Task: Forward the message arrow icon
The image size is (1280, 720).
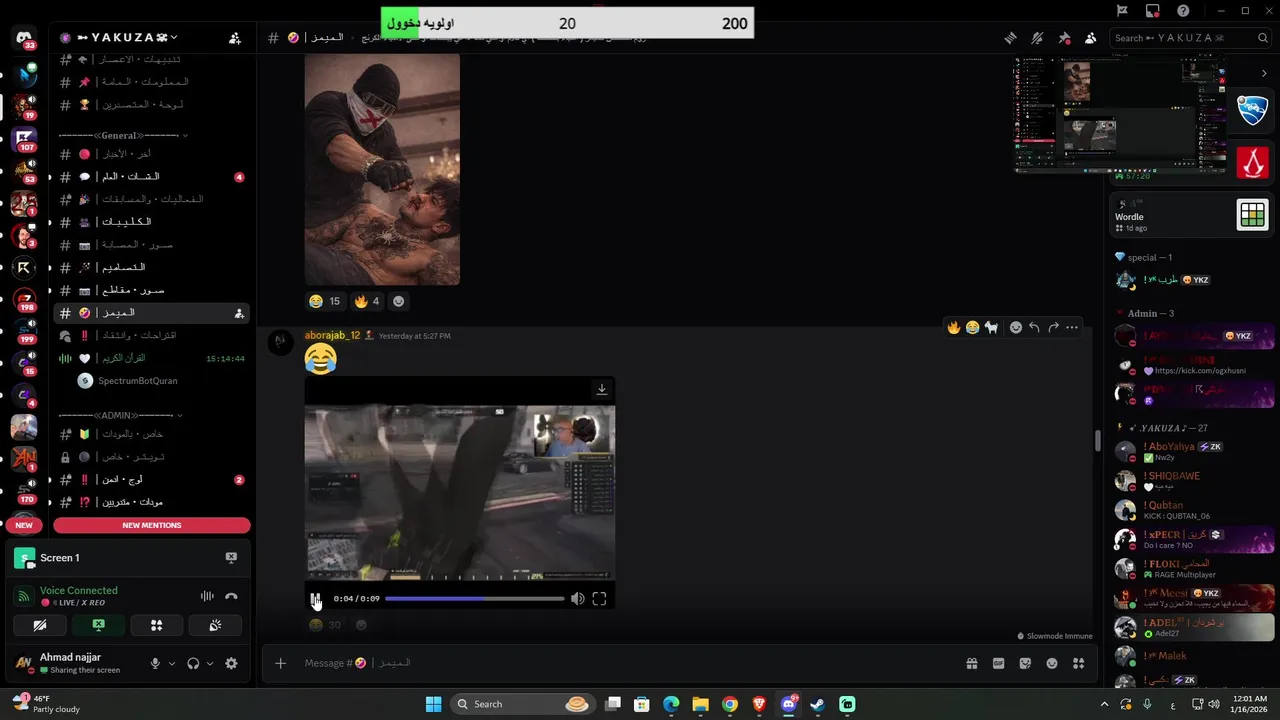Action: [1053, 327]
